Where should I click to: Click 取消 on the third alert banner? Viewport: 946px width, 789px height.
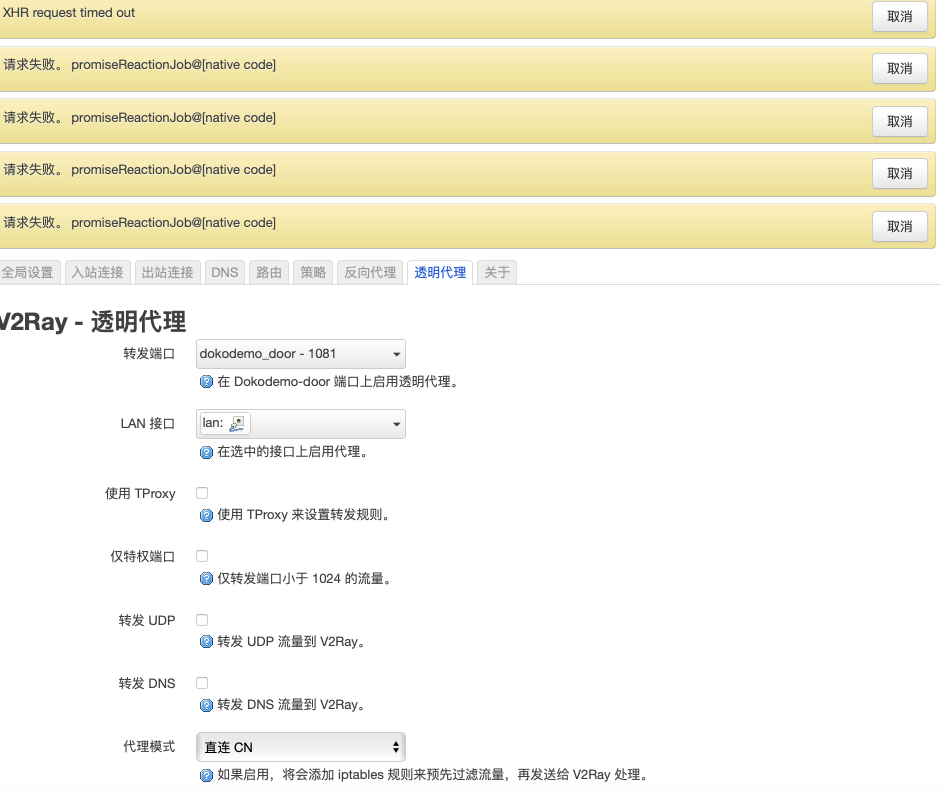(900, 122)
